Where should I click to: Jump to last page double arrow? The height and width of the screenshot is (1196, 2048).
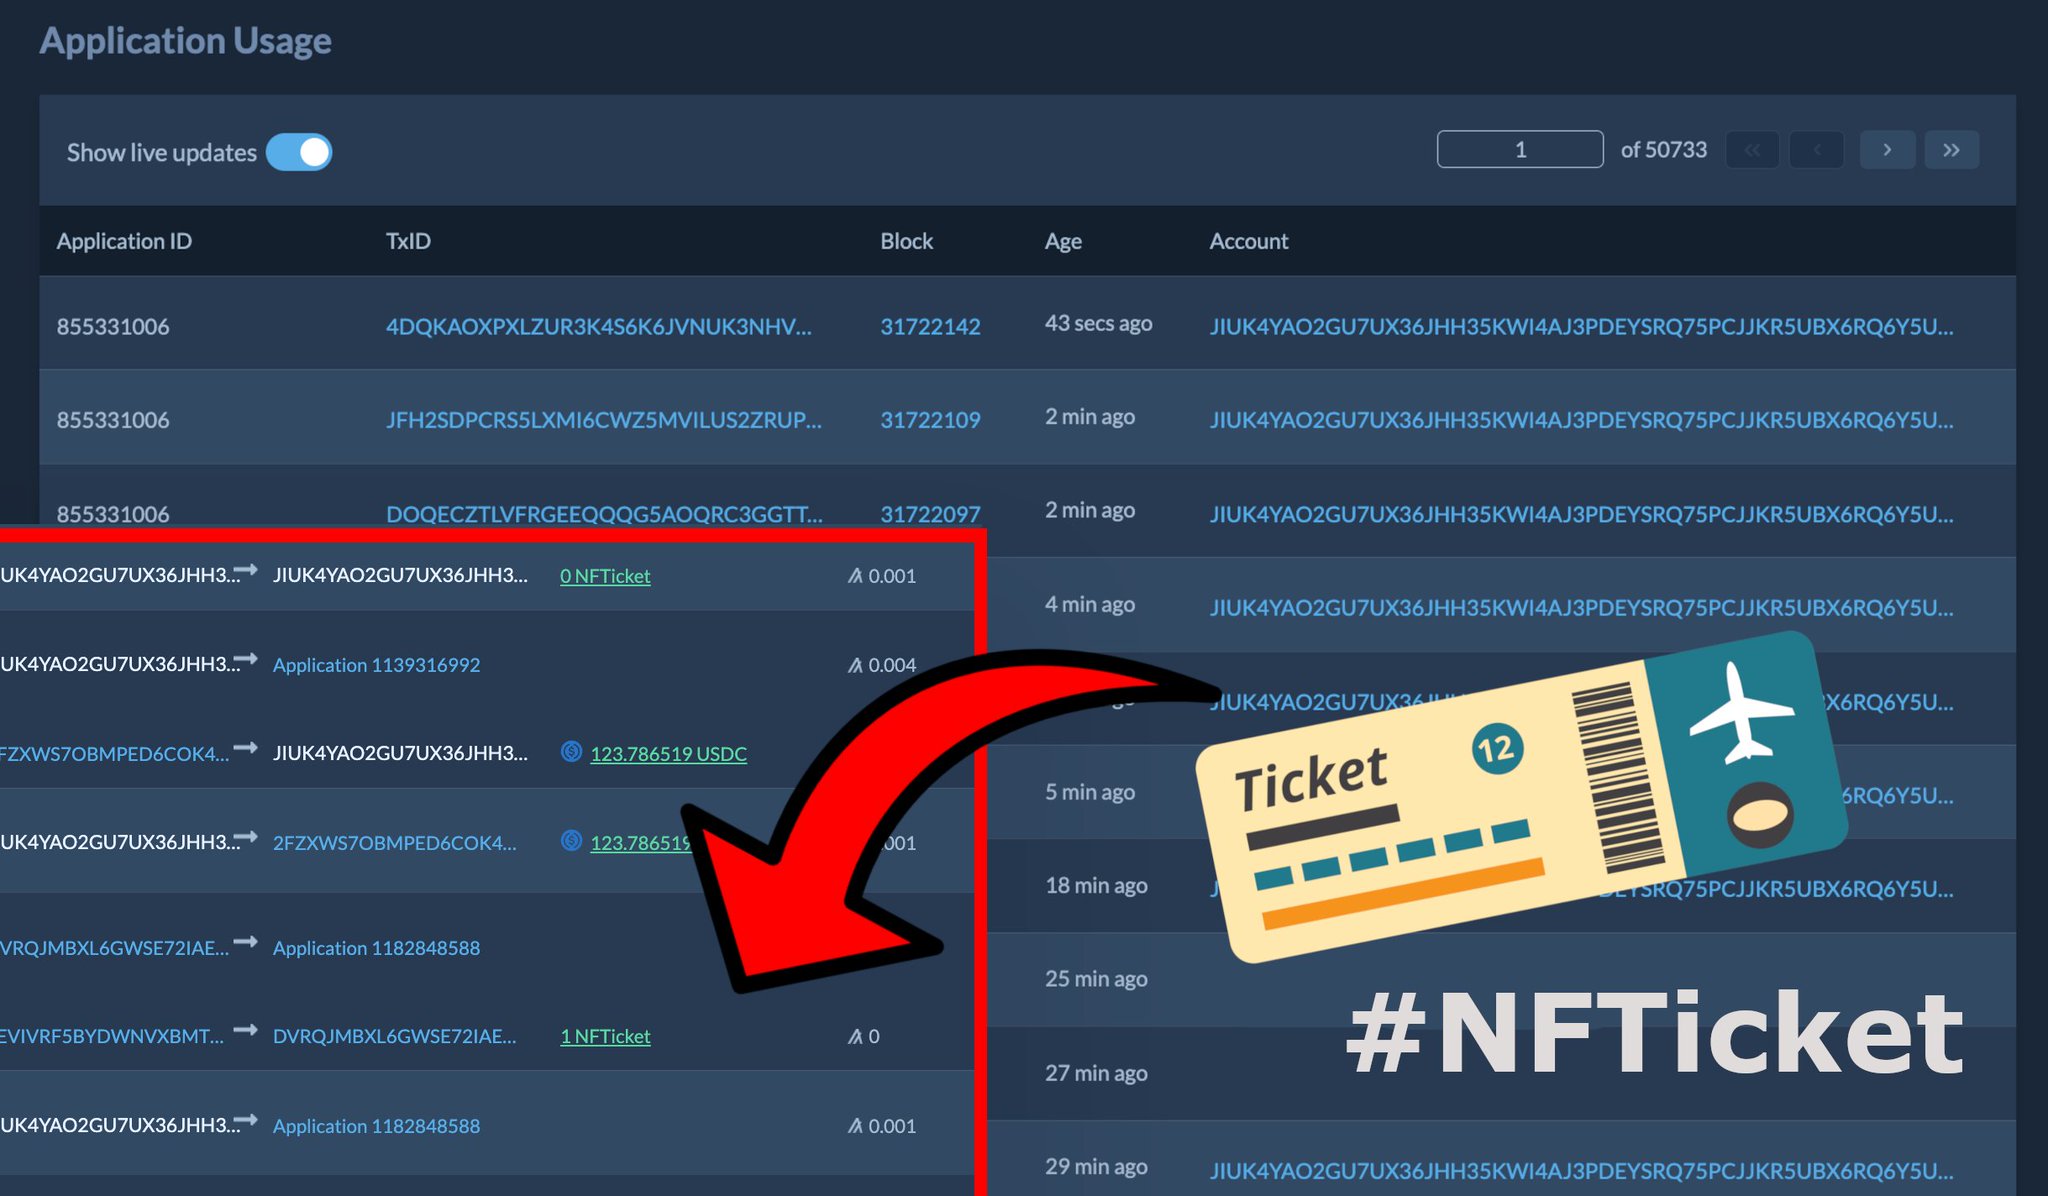[x=1951, y=150]
